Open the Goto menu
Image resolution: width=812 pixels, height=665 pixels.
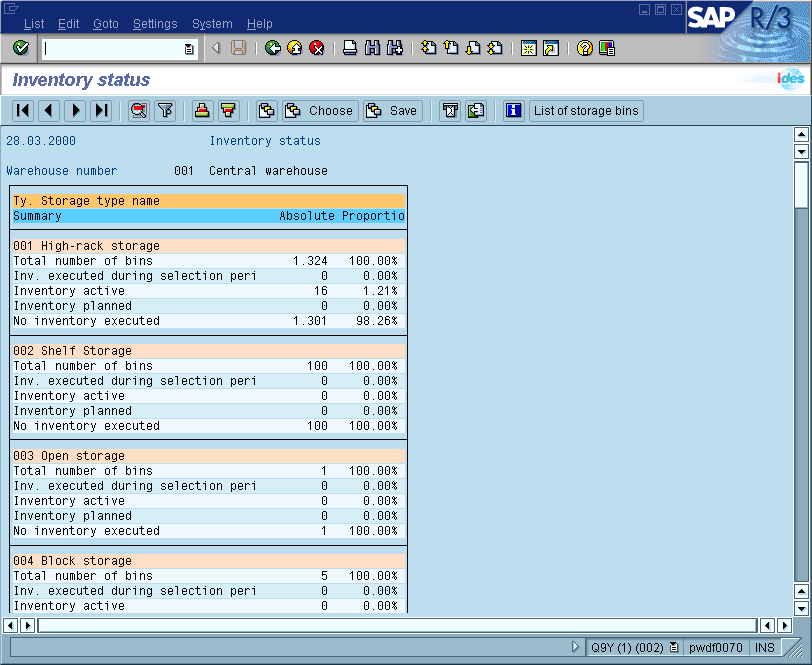click(105, 24)
